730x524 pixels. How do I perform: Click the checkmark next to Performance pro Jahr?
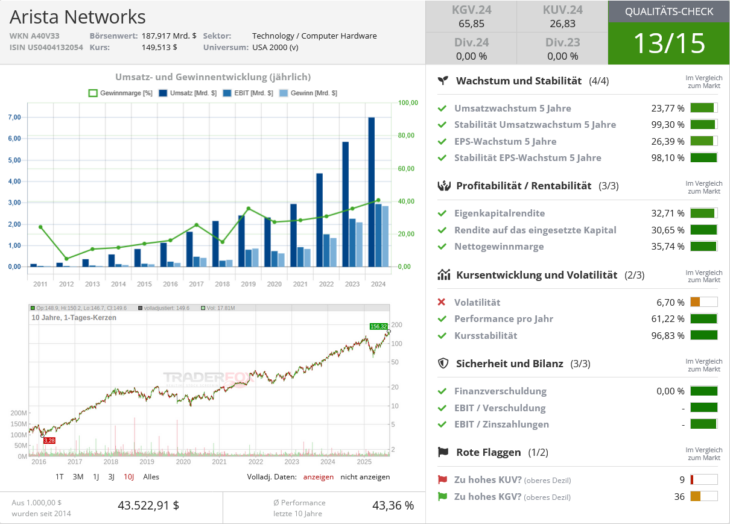click(x=442, y=319)
